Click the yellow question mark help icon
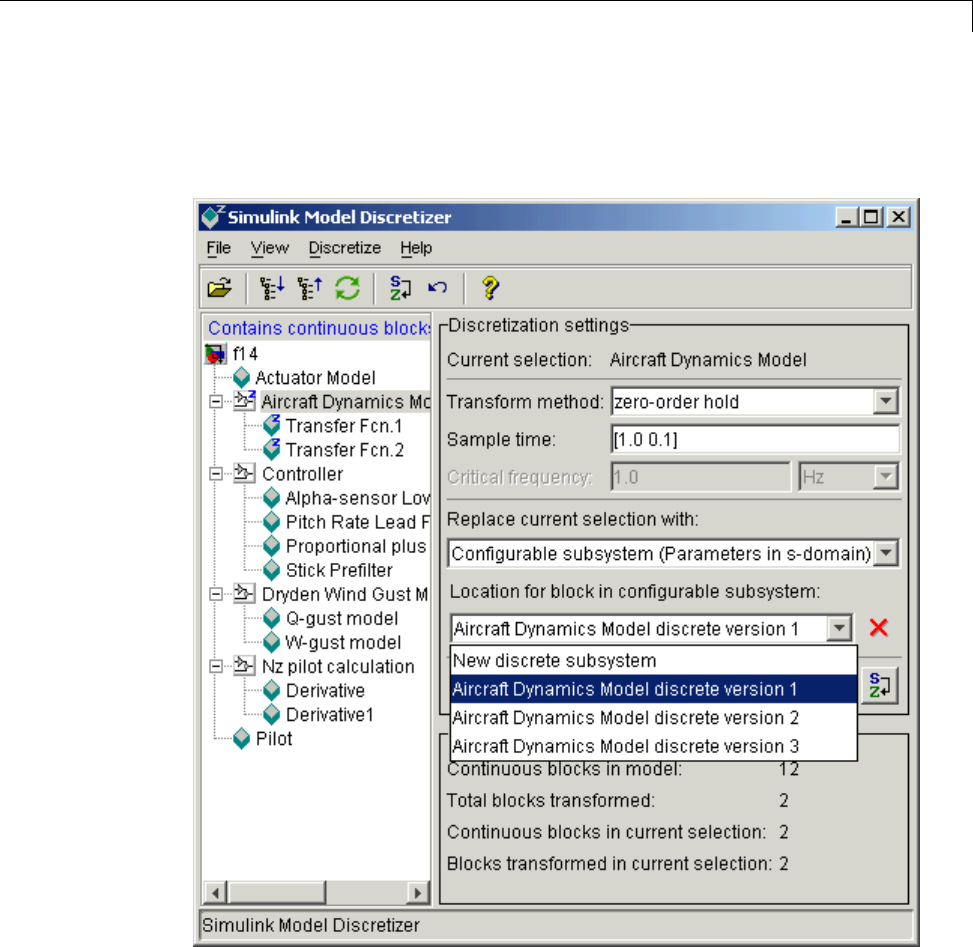 (490, 288)
